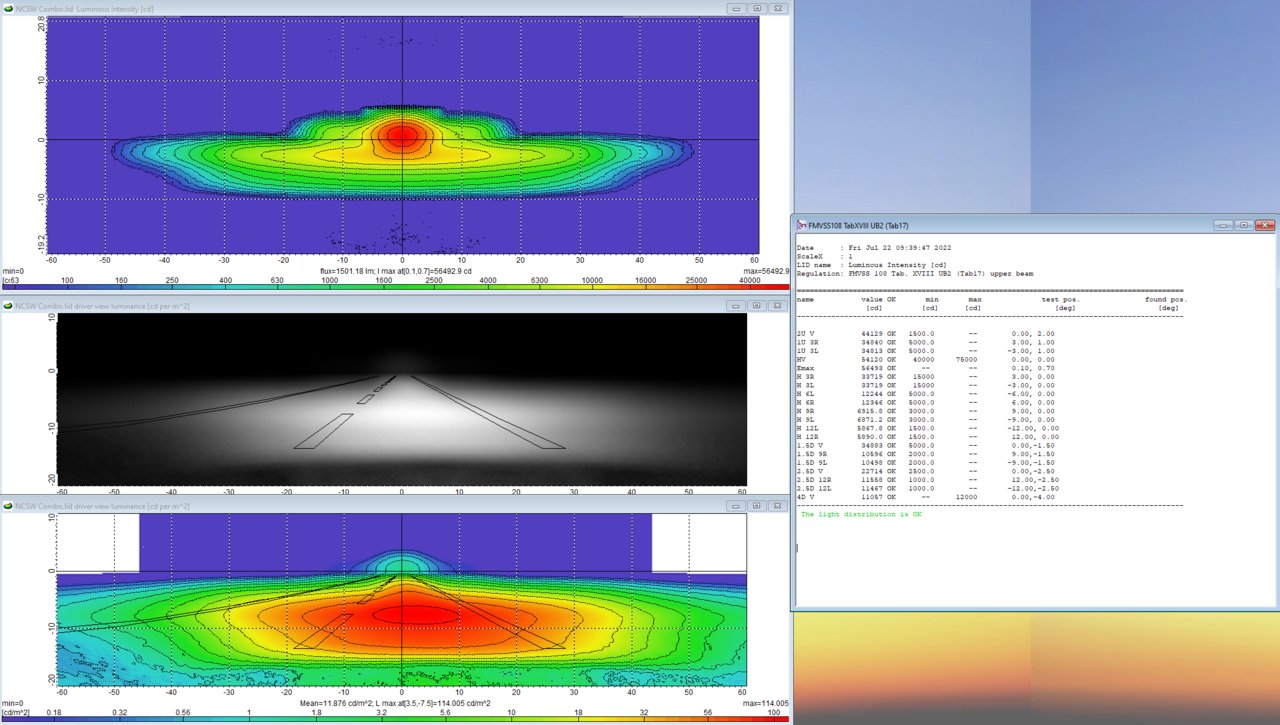Select the 'HV' row name

[x=801, y=360]
